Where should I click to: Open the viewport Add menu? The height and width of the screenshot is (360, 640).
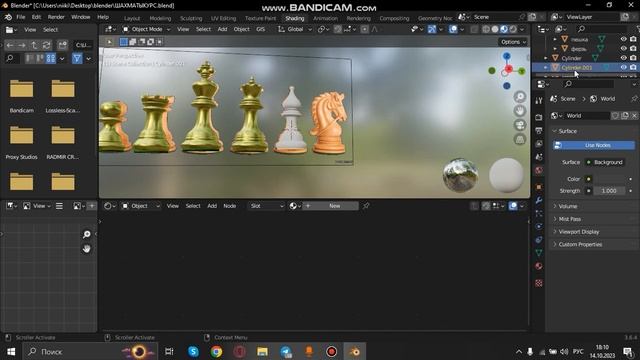click(x=222, y=29)
